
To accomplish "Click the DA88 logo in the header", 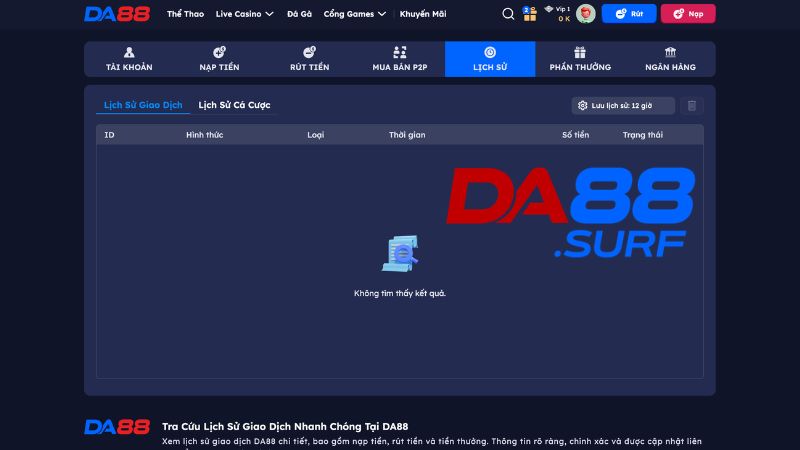I will click(x=117, y=14).
